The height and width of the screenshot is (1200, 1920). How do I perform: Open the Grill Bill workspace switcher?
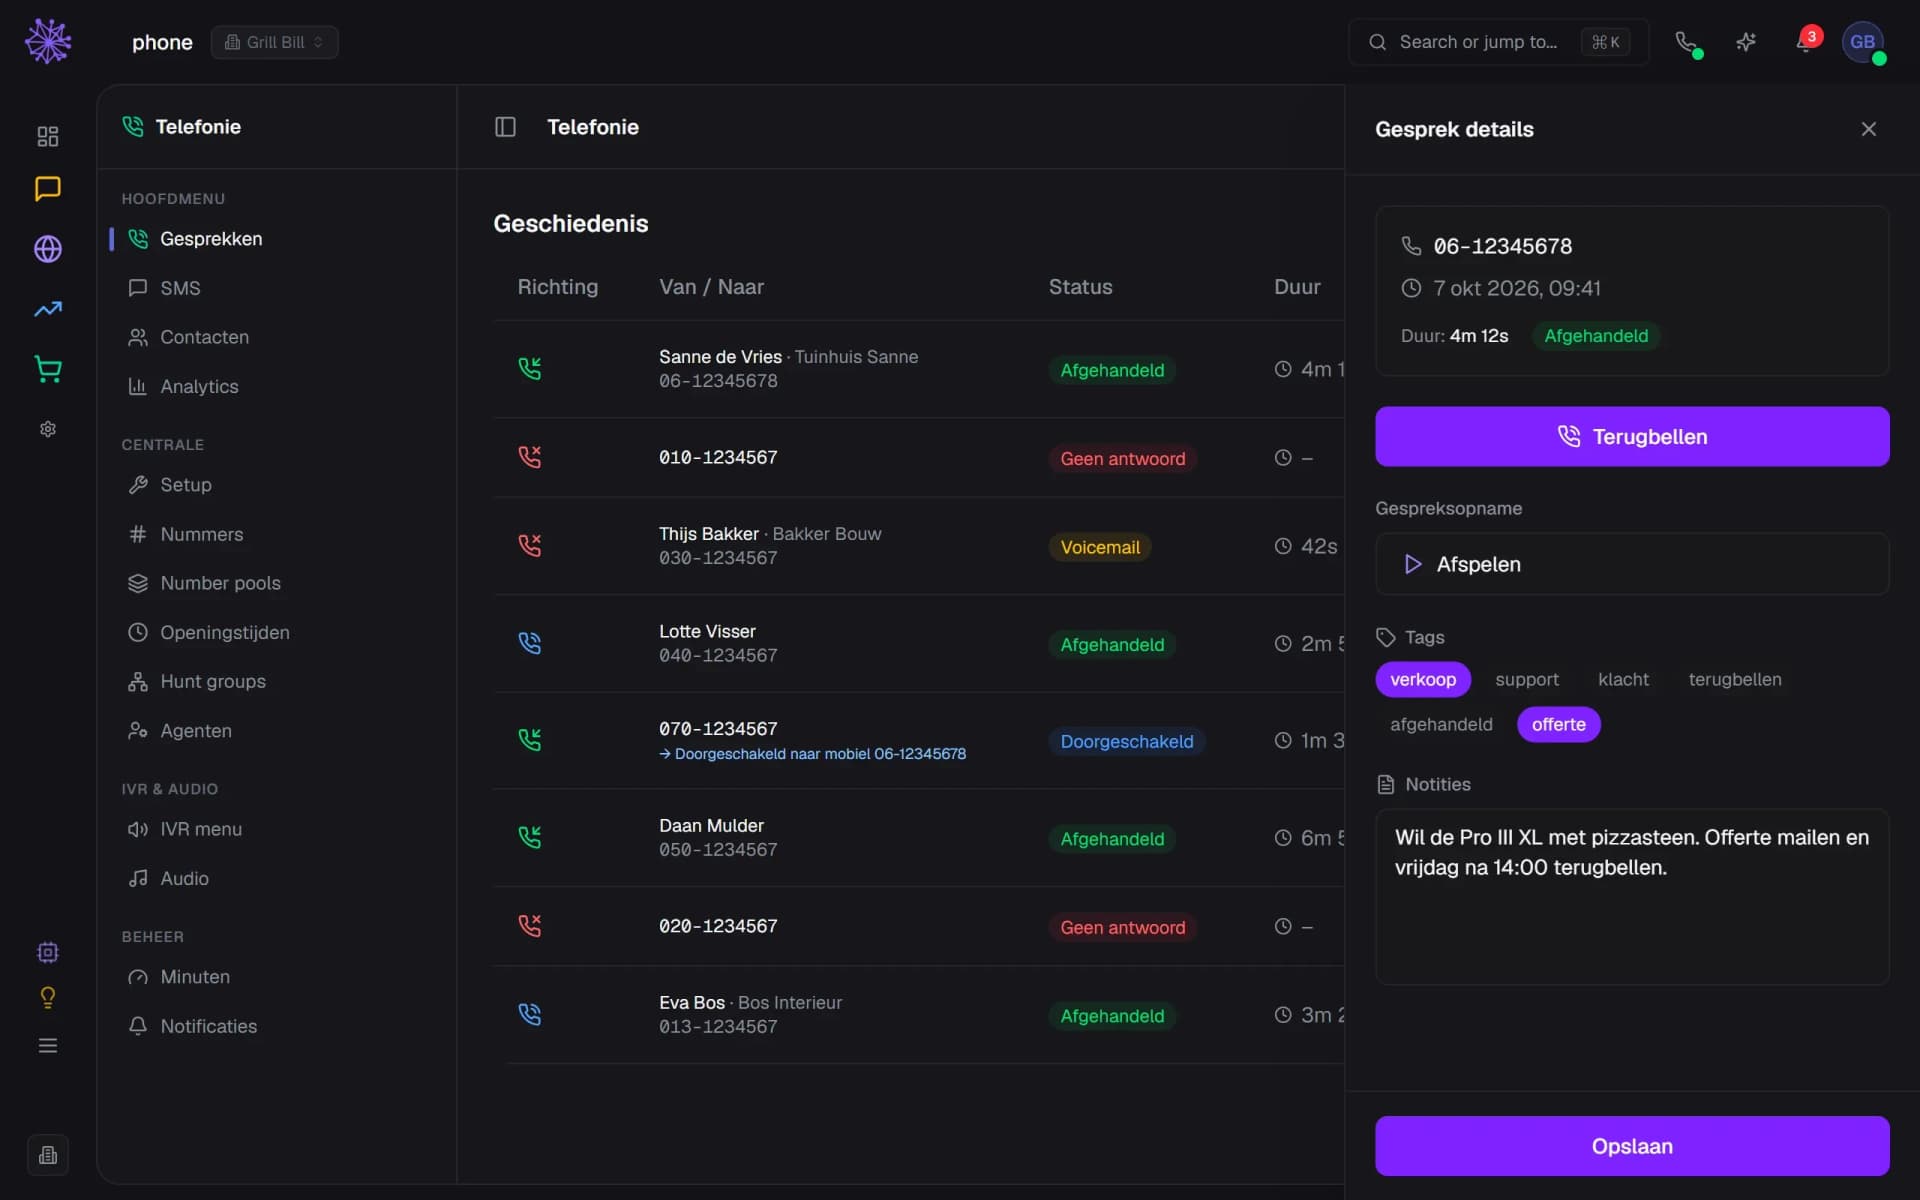274,42
